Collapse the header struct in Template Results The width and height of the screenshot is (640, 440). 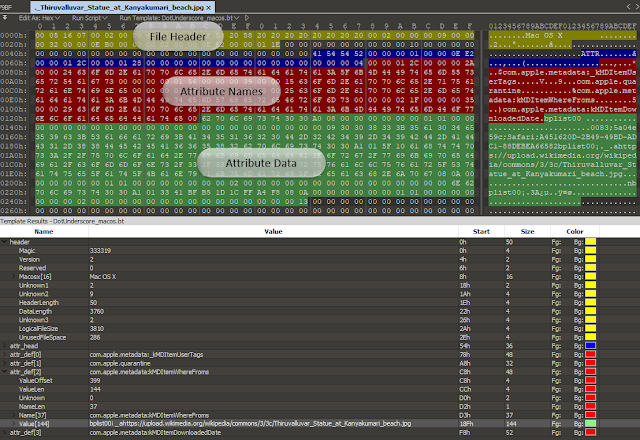tap(4, 242)
